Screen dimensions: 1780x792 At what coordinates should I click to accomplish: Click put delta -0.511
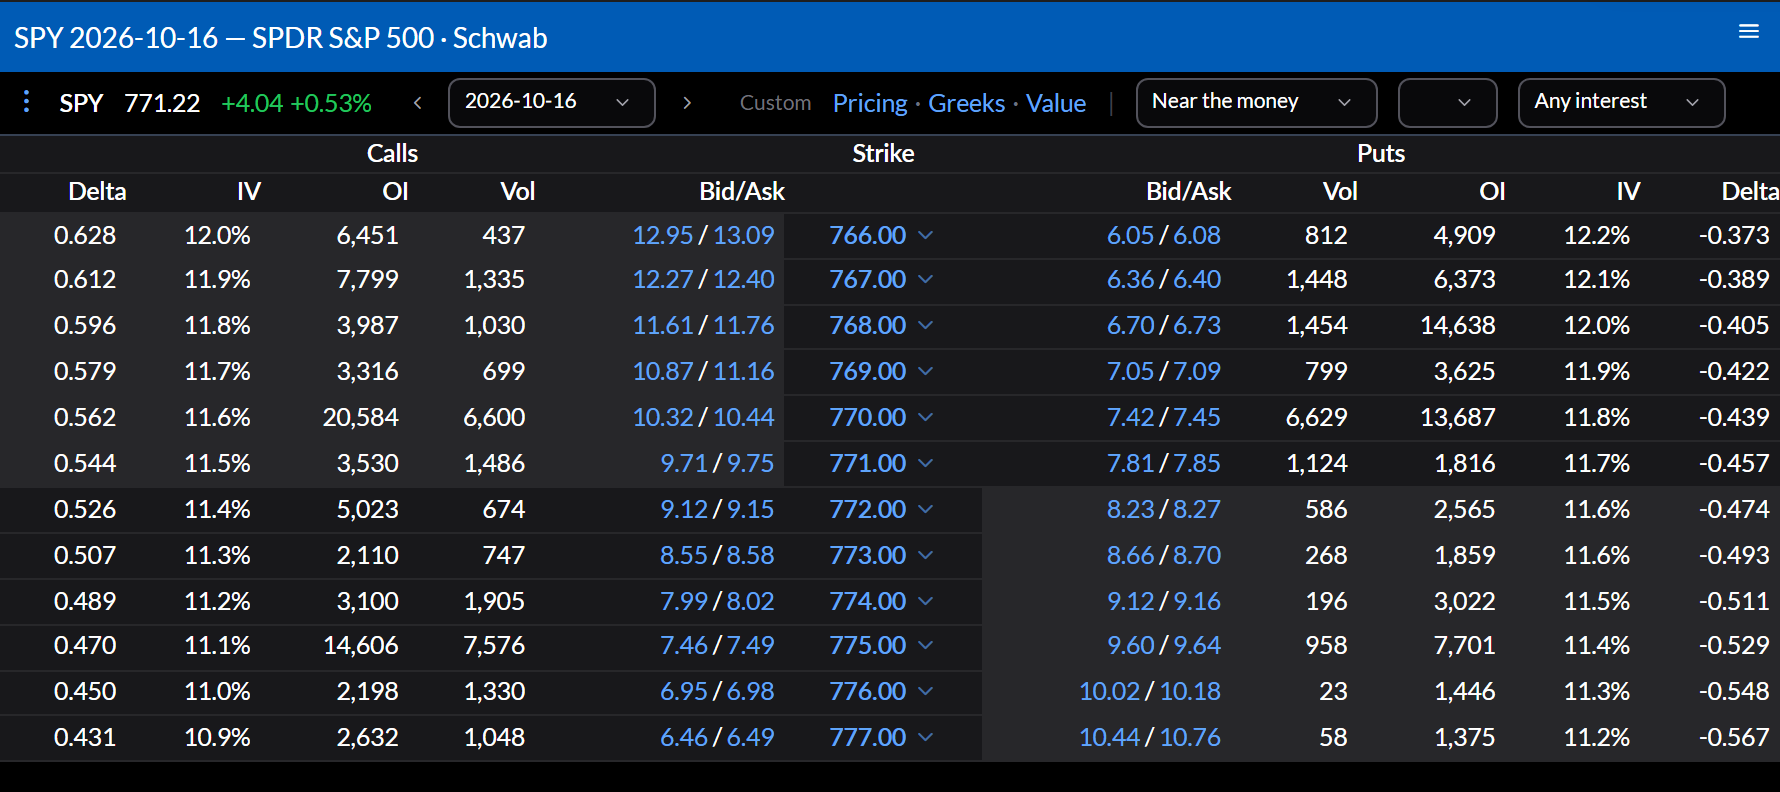(1734, 601)
